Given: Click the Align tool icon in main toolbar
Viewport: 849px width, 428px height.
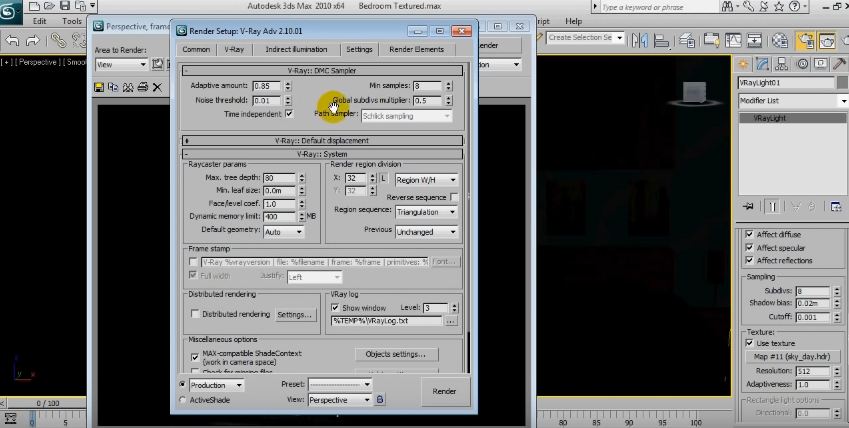Looking at the screenshot, I should 661,40.
